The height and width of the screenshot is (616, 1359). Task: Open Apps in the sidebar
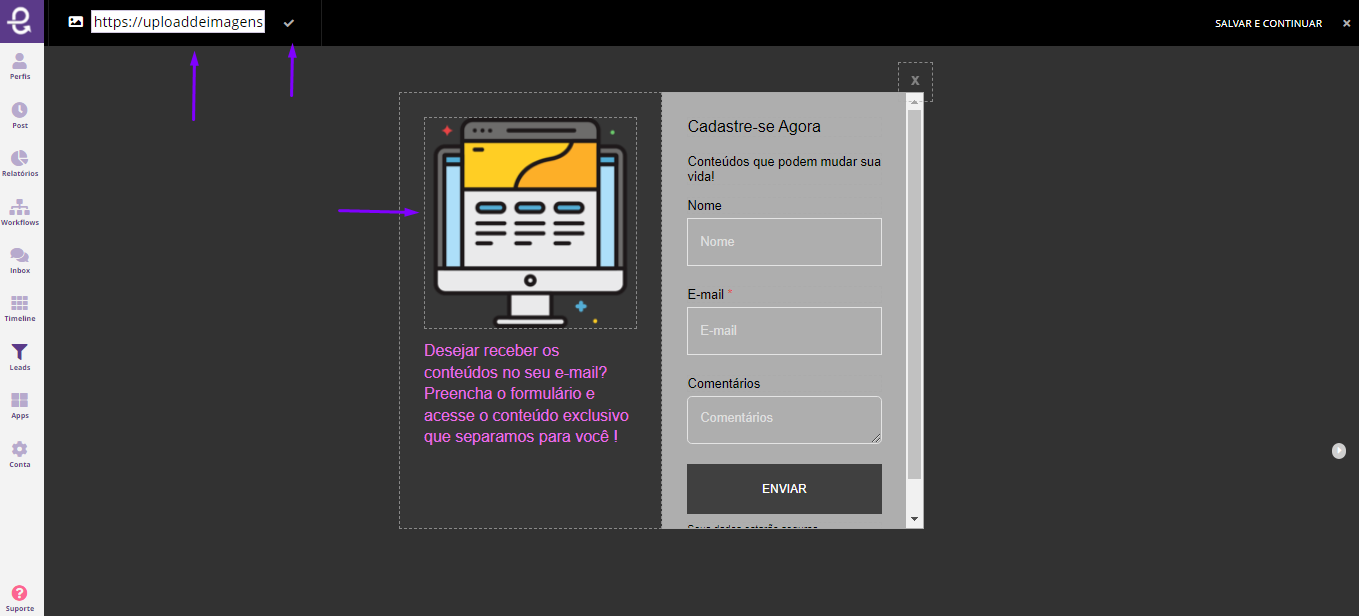(x=20, y=406)
